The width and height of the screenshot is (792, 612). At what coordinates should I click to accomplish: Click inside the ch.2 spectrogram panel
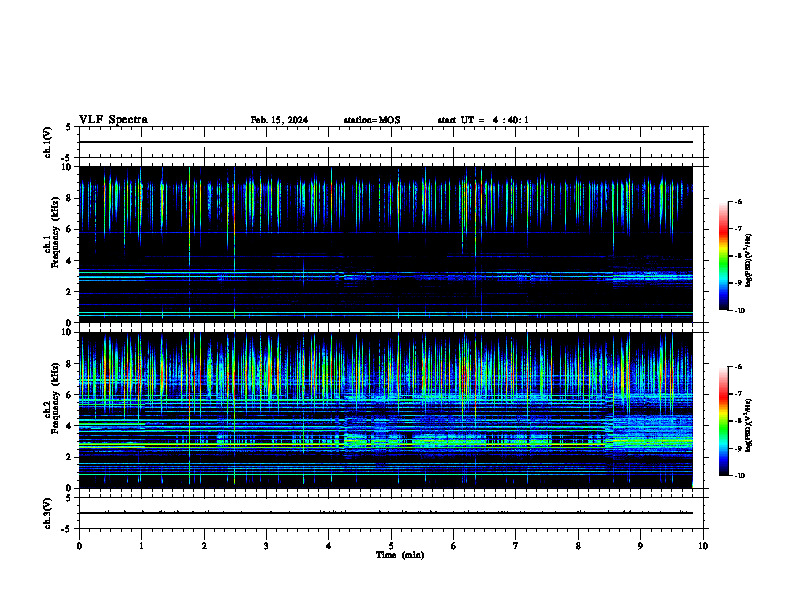tap(386, 410)
